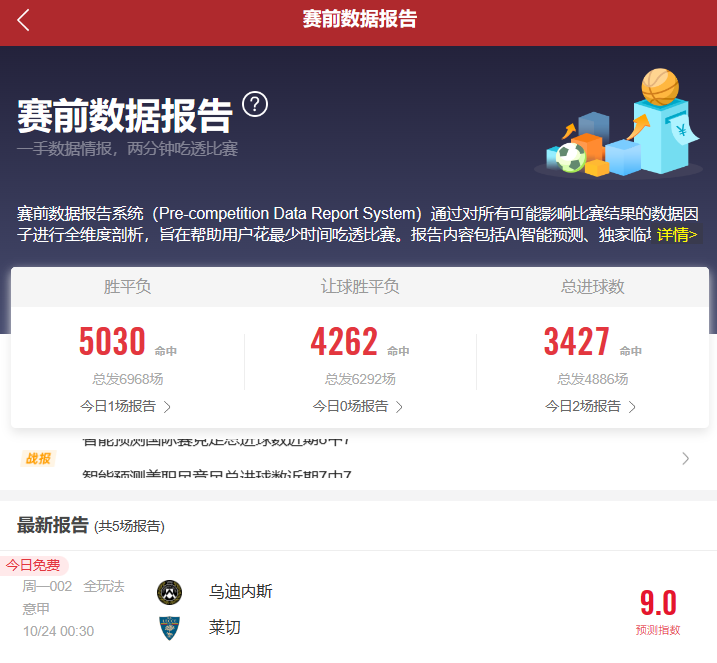The width and height of the screenshot is (717, 663).
Task: Open the 莱切 team name
Action: [225, 627]
